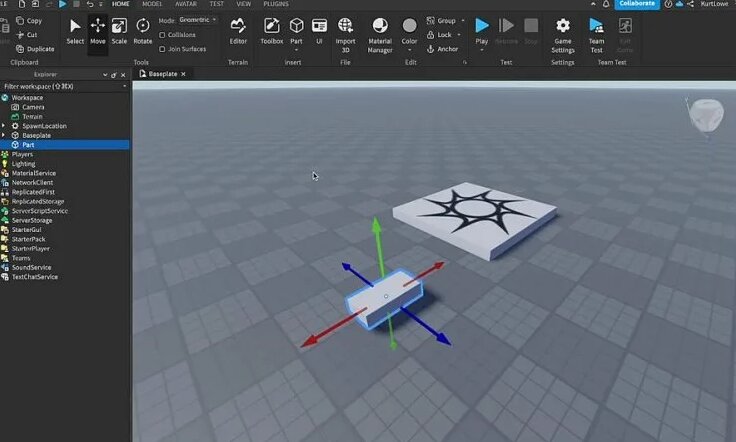
Task: Launch Import 3D tool
Action: [345, 35]
